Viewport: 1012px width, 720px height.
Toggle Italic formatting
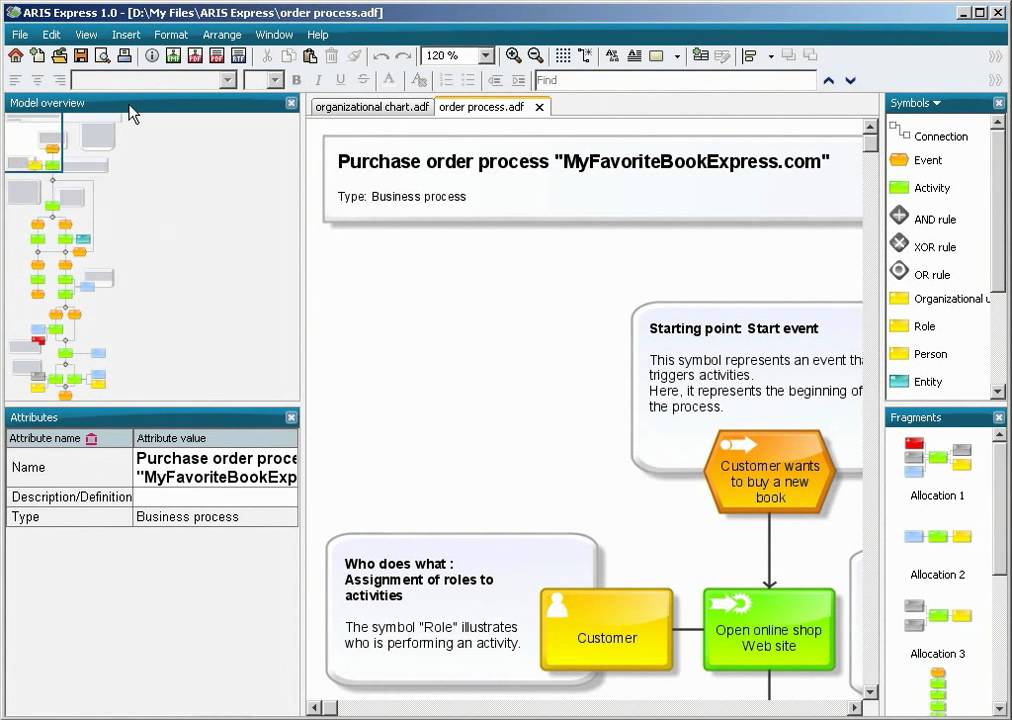tap(318, 80)
